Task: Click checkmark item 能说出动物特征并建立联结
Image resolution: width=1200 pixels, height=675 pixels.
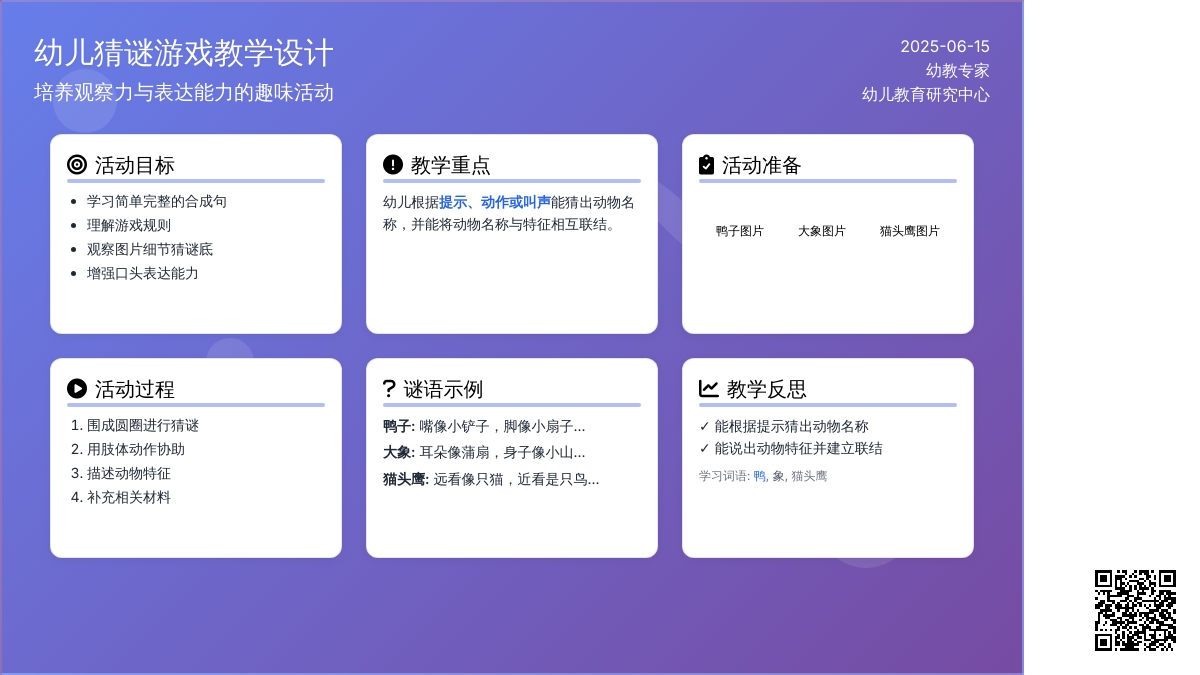Action: point(791,448)
